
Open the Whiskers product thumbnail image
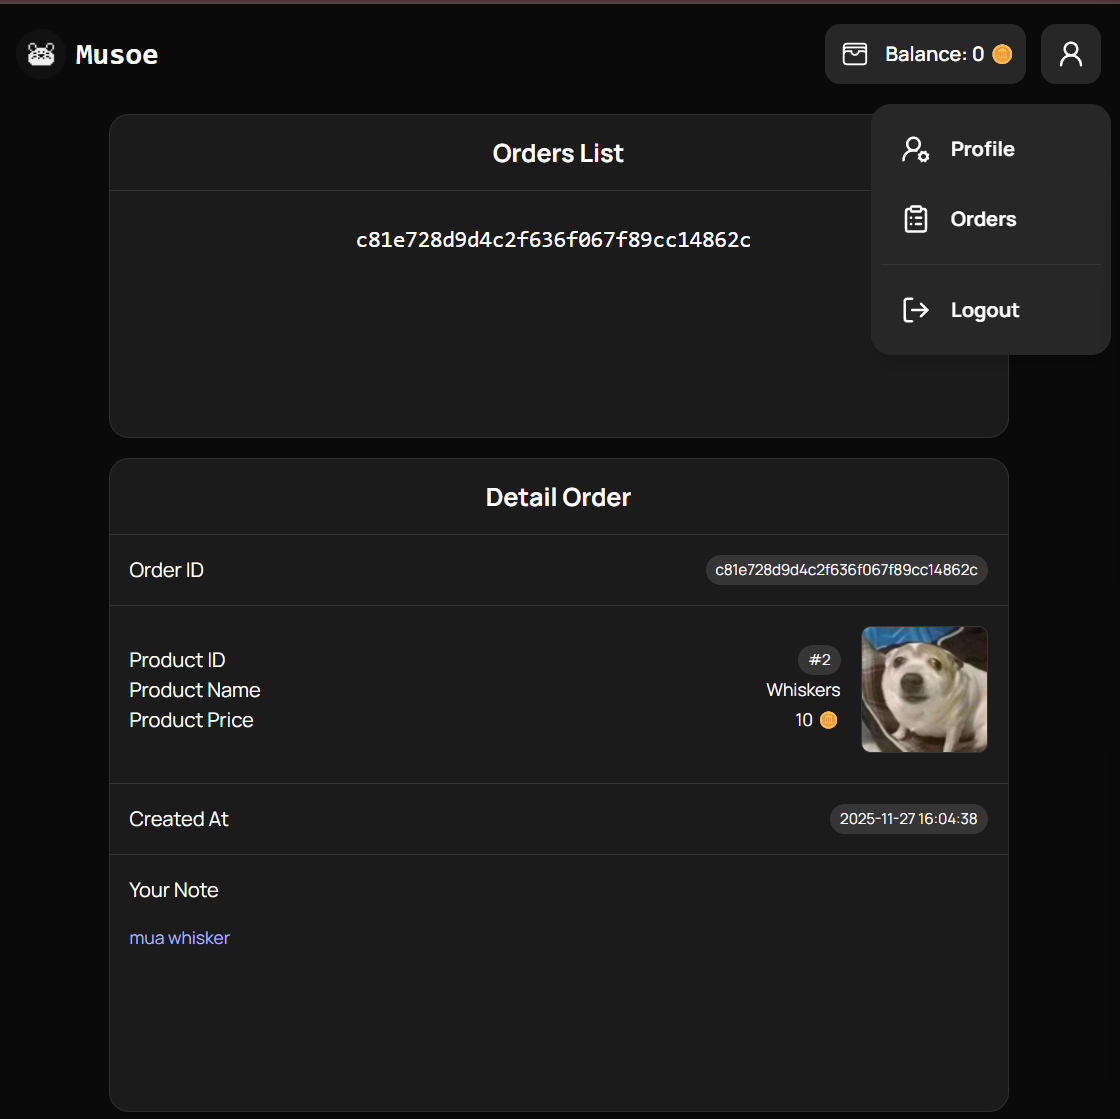924,689
